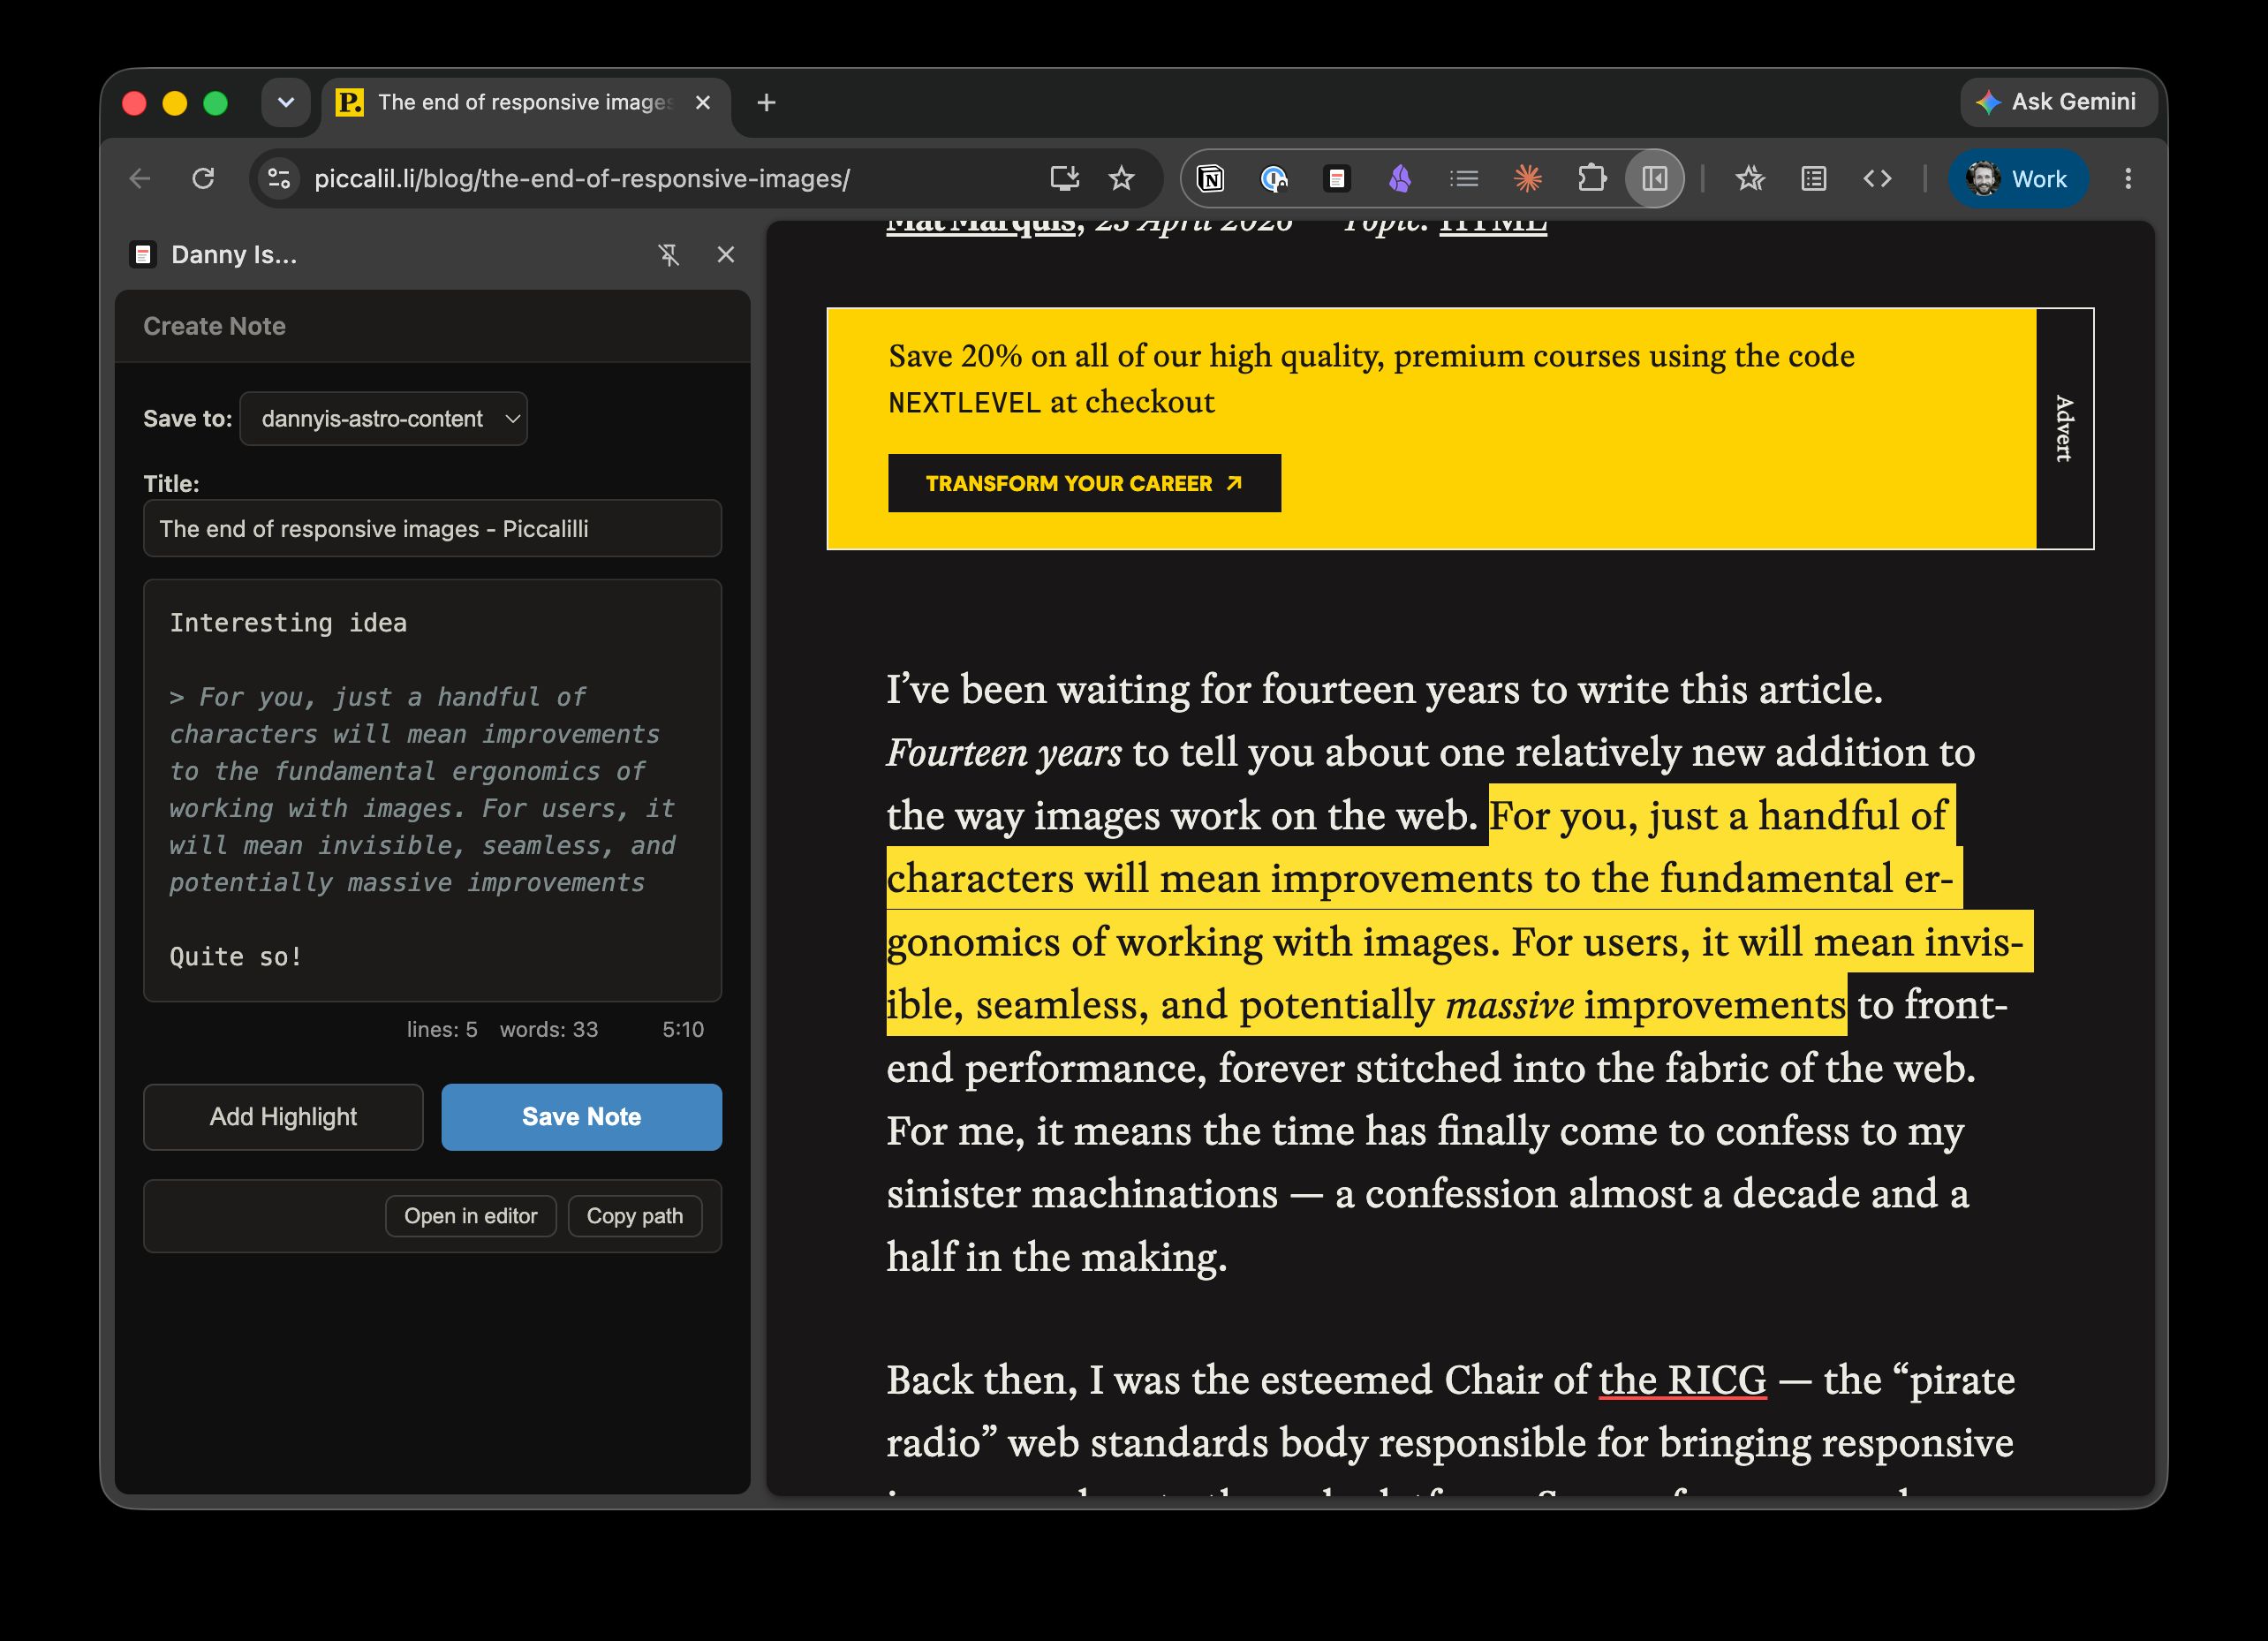The height and width of the screenshot is (1641, 2268).
Task: Open developer tools code-brackets icon
Action: click(x=1877, y=179)
